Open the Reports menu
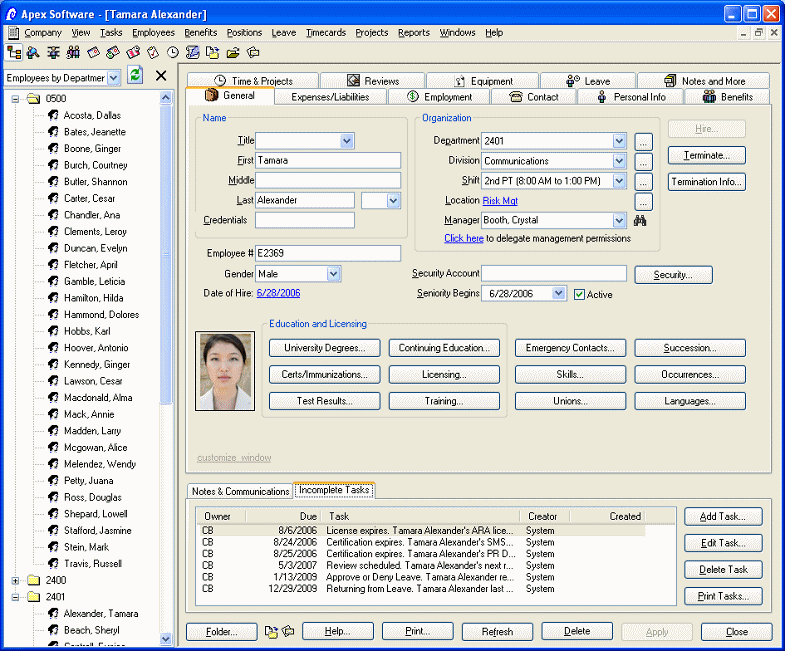 tap(413, 32)
